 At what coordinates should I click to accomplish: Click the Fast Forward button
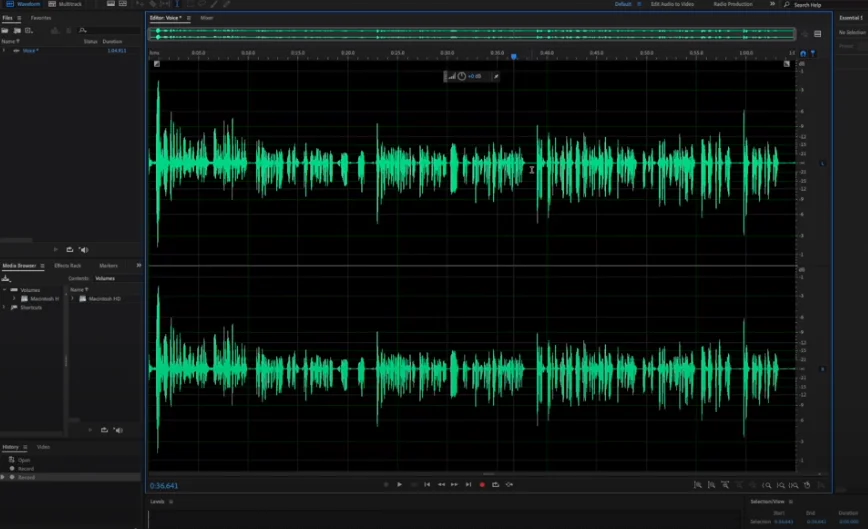tap(454, 485)
